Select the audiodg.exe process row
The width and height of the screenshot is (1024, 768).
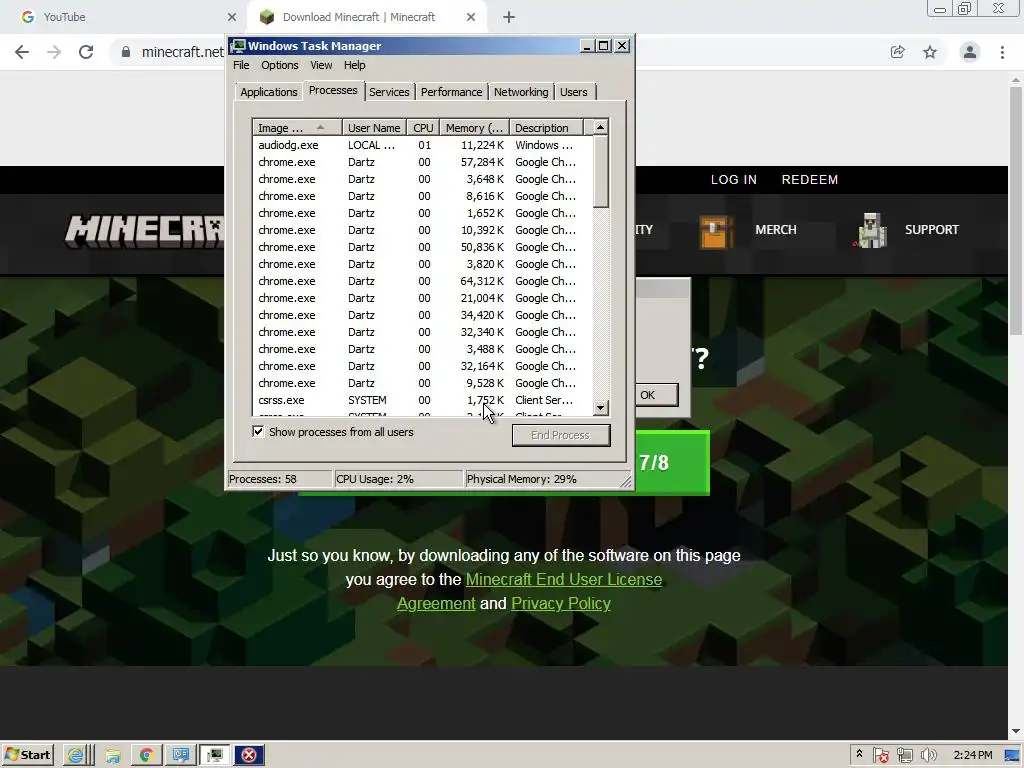pyautogui.click(x=423, y=145)
